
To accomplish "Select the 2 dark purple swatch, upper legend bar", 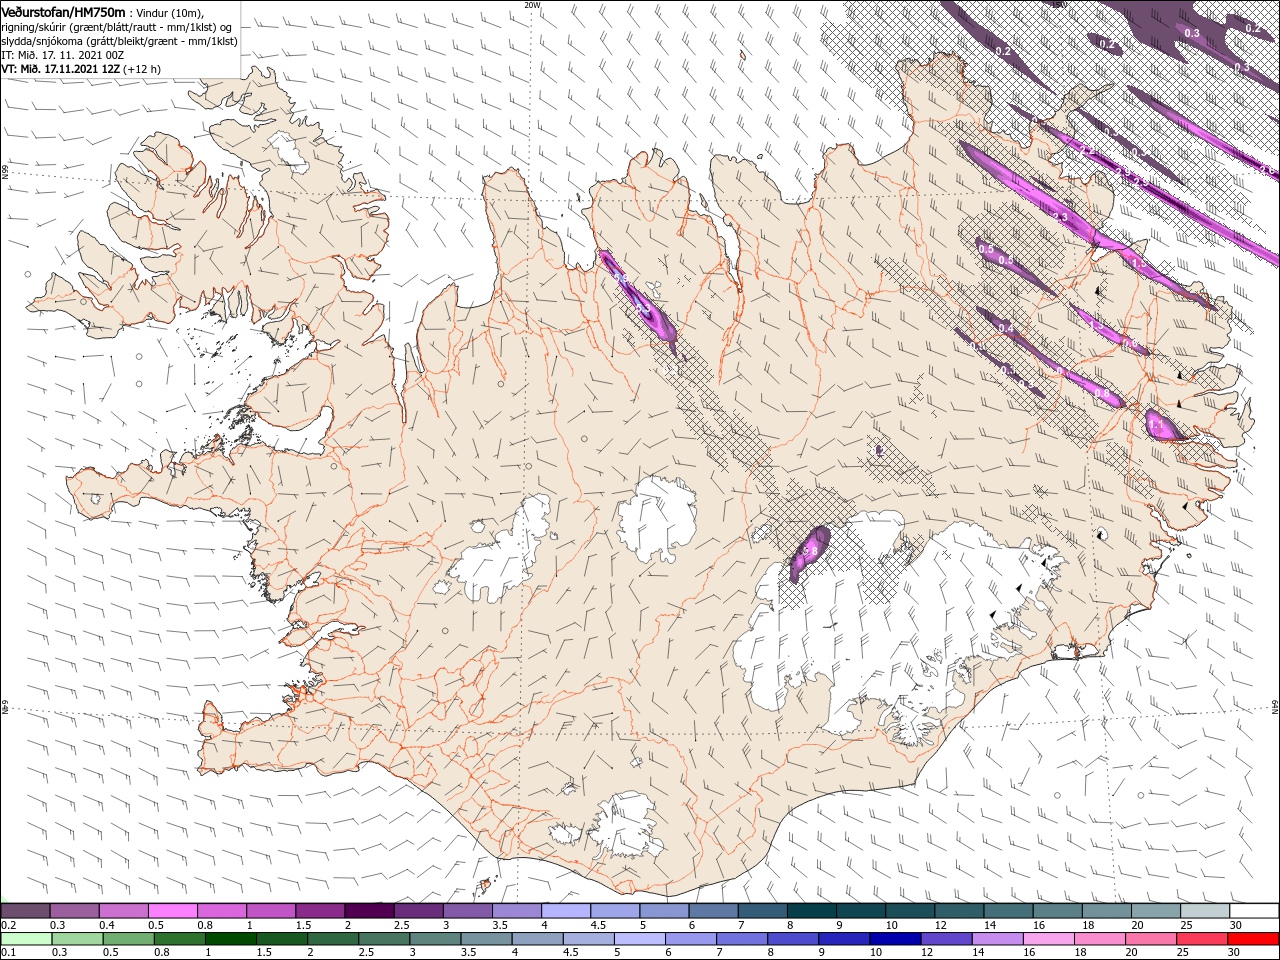I will [369, 911].
